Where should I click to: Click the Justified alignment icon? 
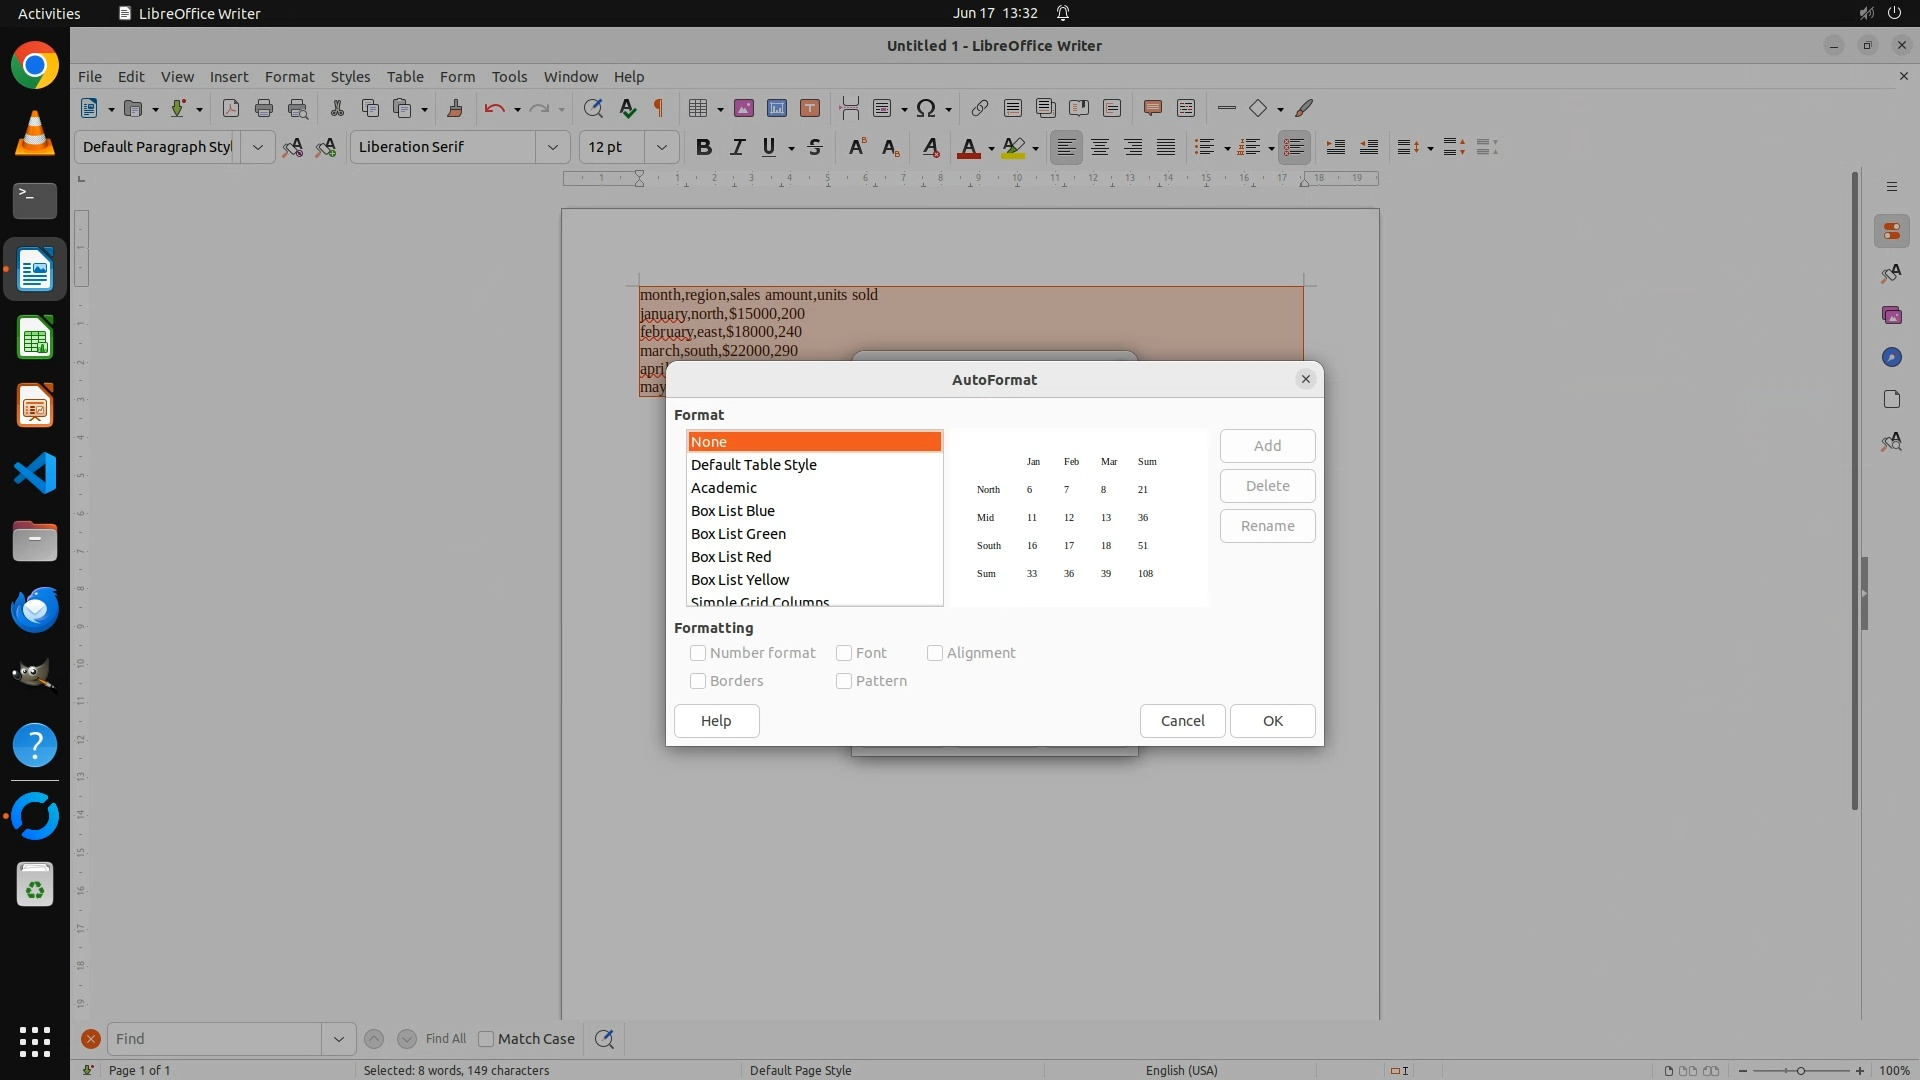pos(1166,147)
